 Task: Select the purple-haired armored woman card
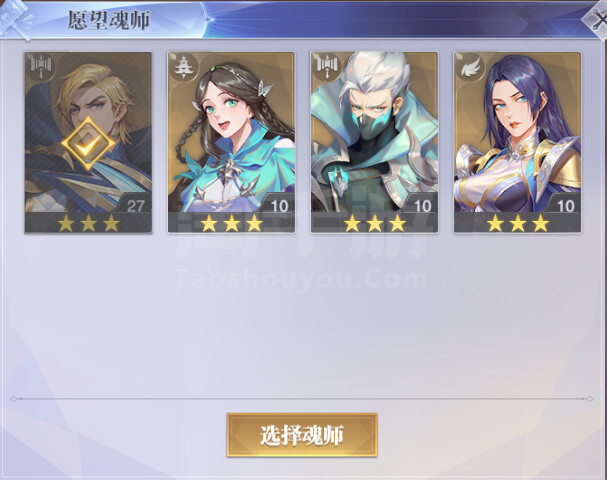tap(517, 142)
